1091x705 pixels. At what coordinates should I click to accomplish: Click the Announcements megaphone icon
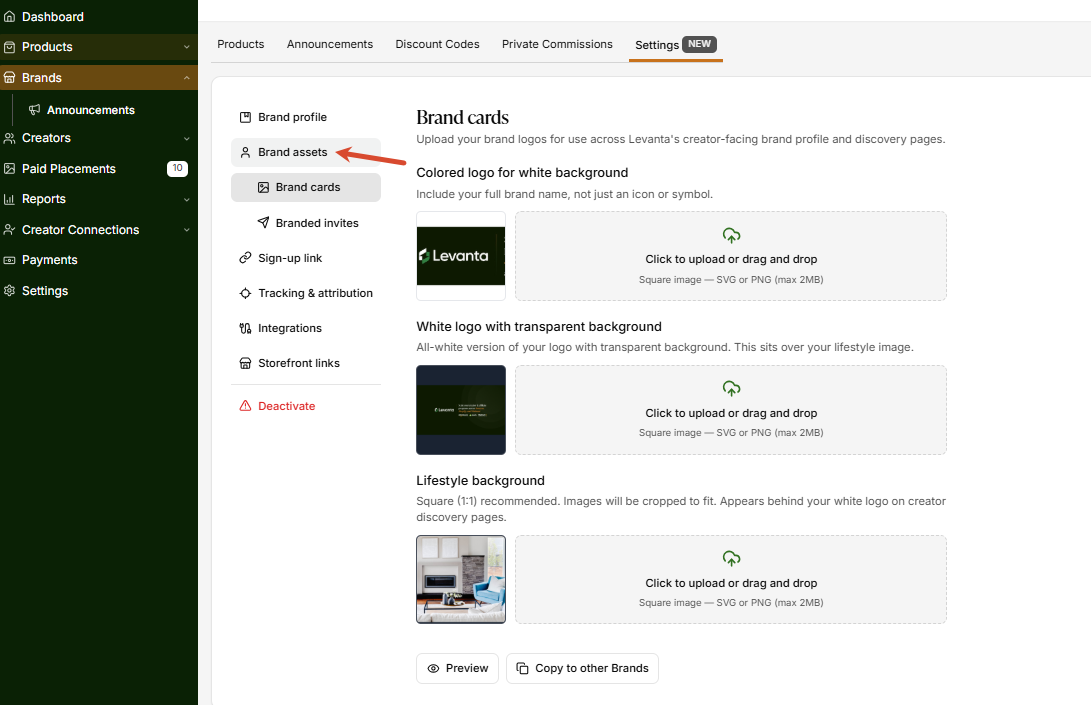pos(34,110)
